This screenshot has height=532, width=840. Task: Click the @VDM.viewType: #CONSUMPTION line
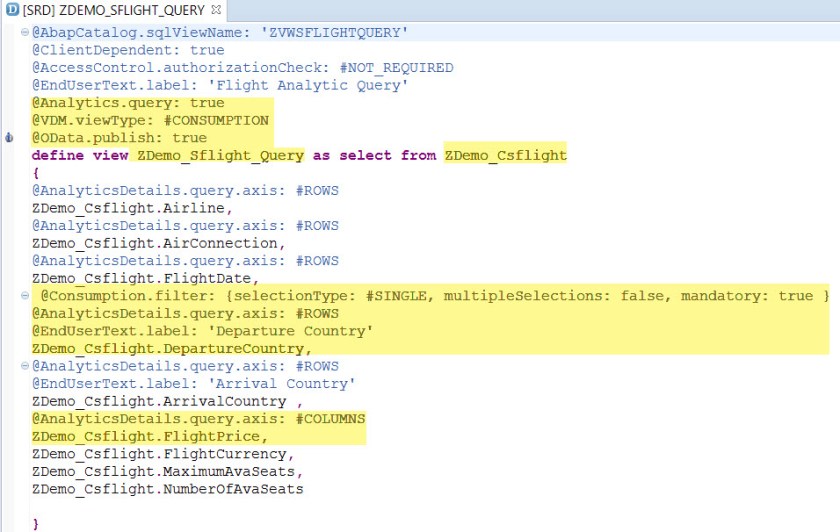(x=150, y=121)
